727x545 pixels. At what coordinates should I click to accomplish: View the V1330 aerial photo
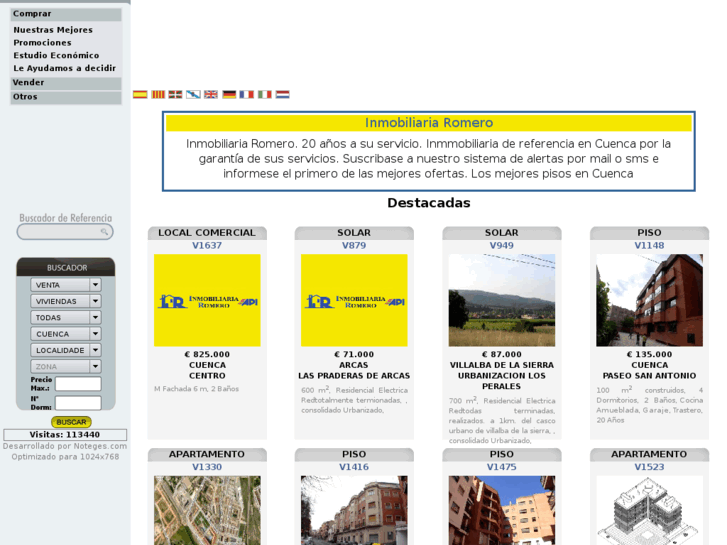pos(207,510)
